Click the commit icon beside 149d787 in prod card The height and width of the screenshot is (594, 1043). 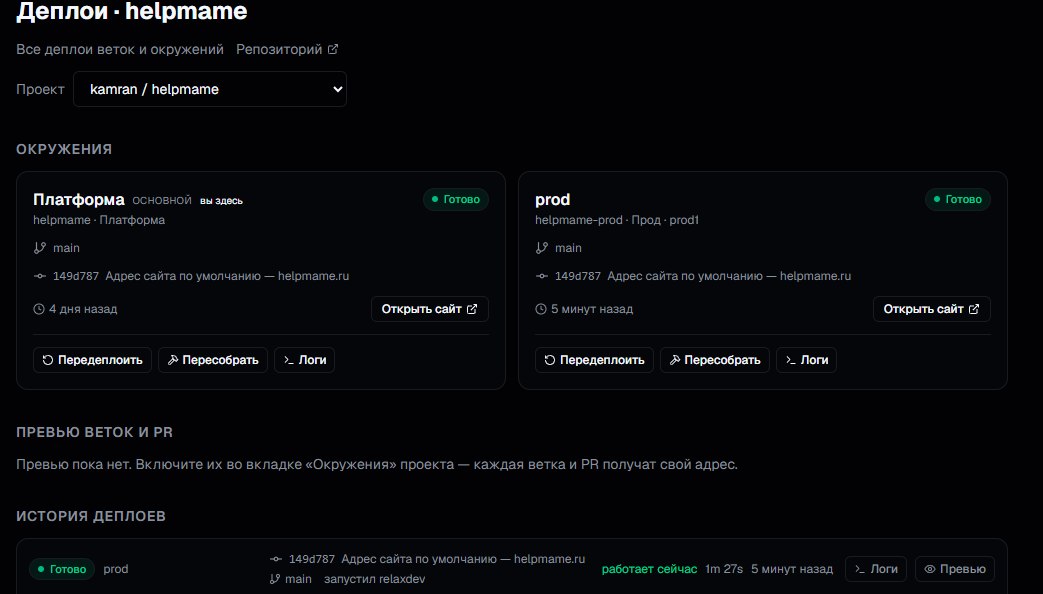click(x=542, y=276)
